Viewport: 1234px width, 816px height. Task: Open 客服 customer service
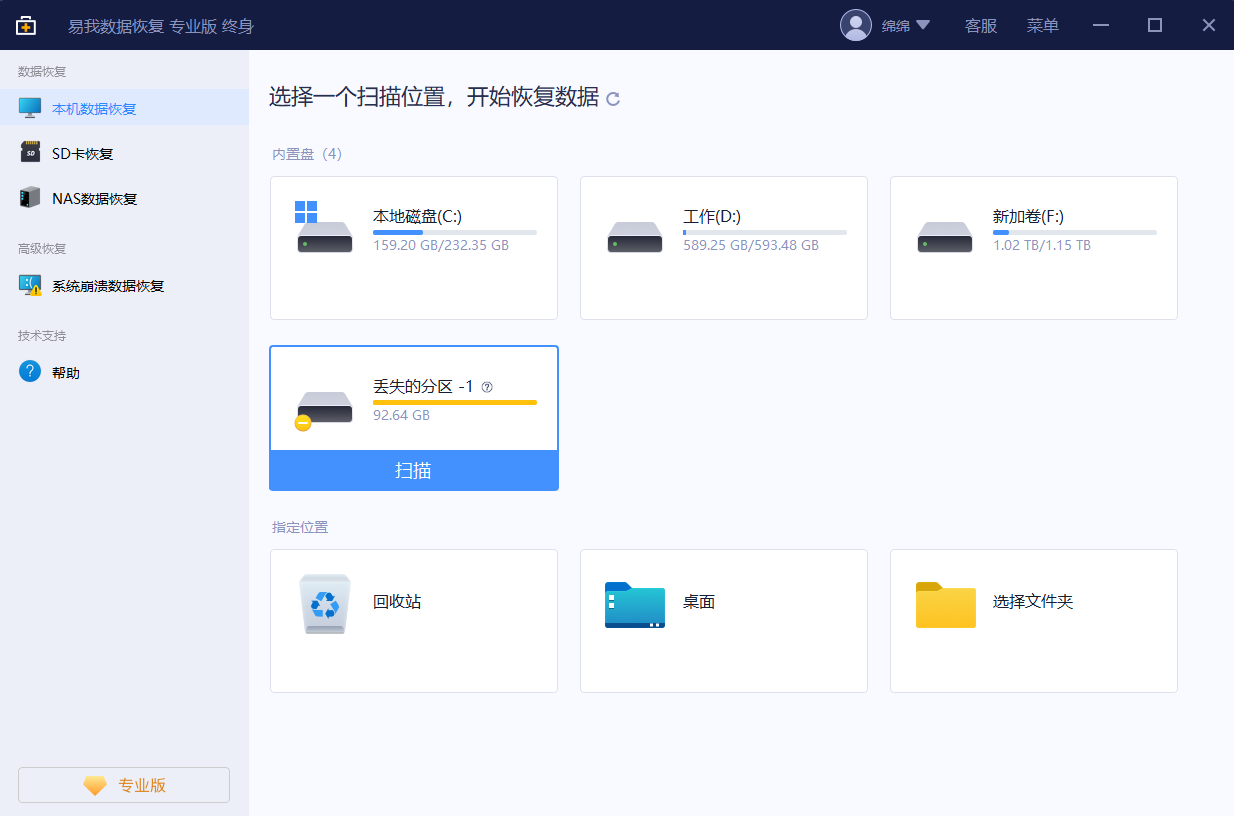coord(980,26)
